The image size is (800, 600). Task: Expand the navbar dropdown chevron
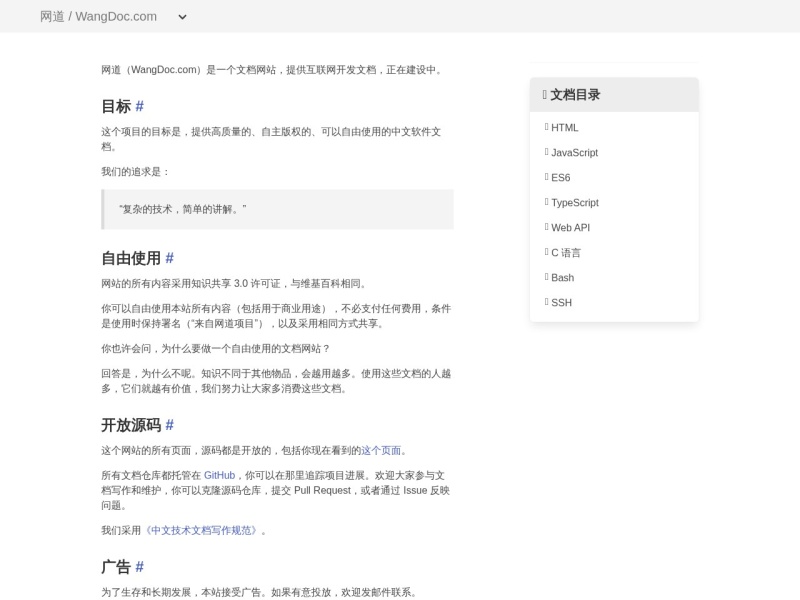[182, 17]
